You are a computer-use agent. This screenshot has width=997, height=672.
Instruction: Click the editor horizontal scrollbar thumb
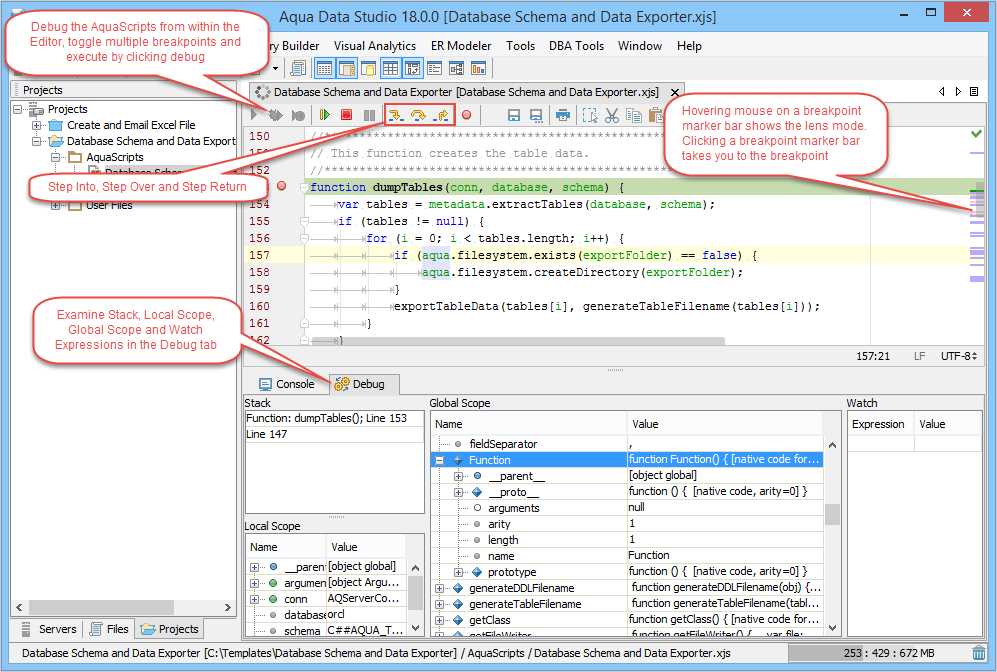(x=518, y=341)
